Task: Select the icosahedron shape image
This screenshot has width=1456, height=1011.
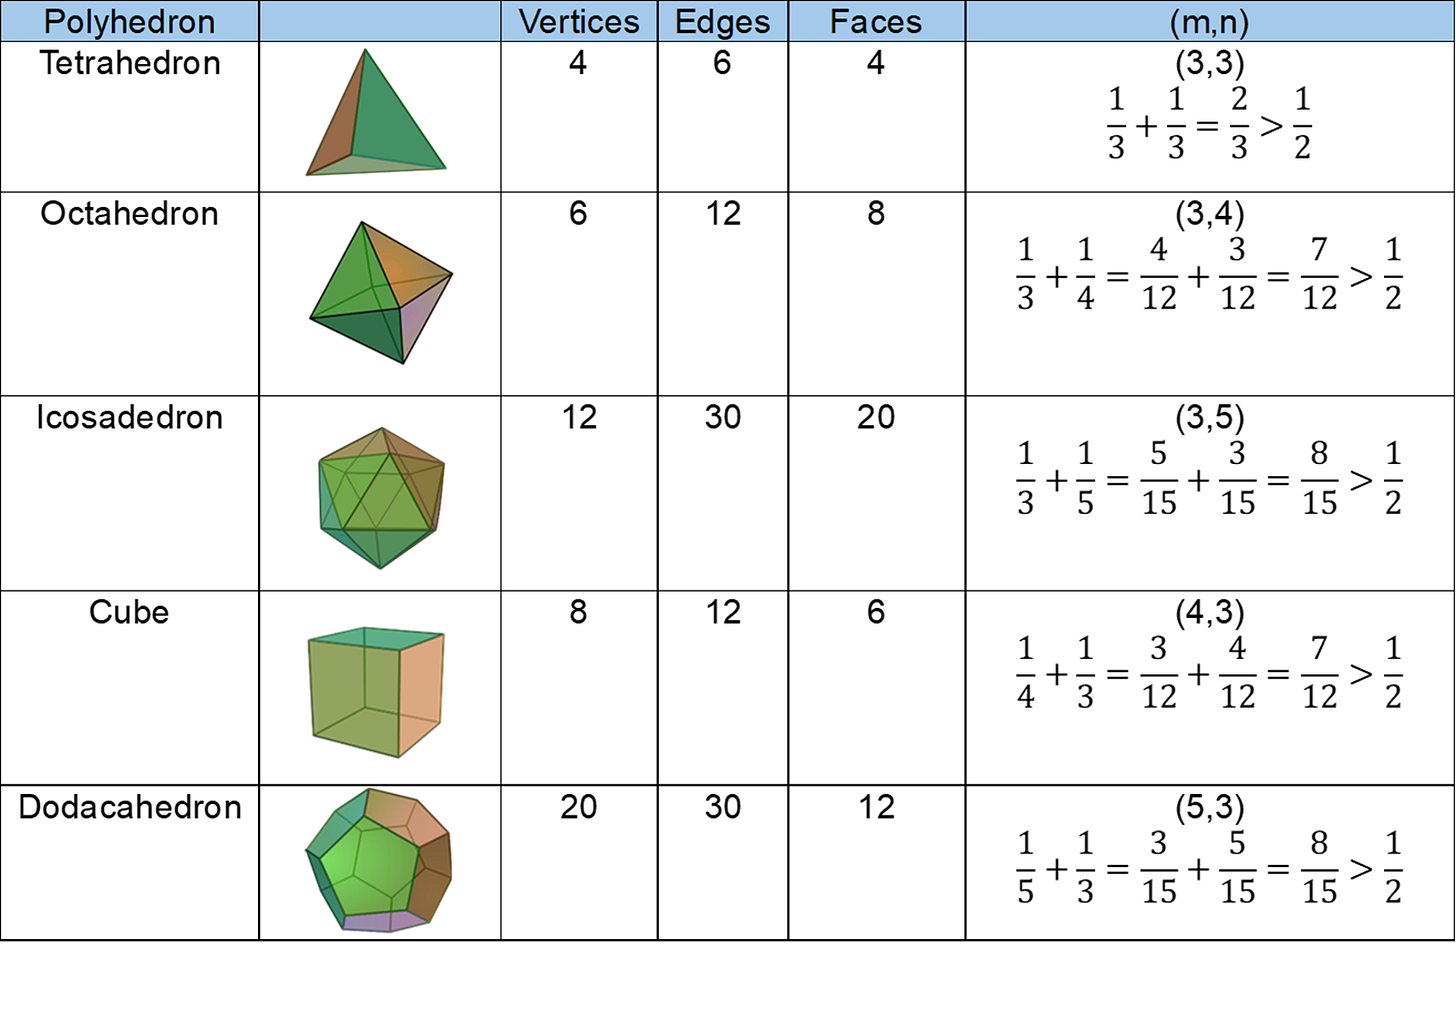Action: click(381, 498)
